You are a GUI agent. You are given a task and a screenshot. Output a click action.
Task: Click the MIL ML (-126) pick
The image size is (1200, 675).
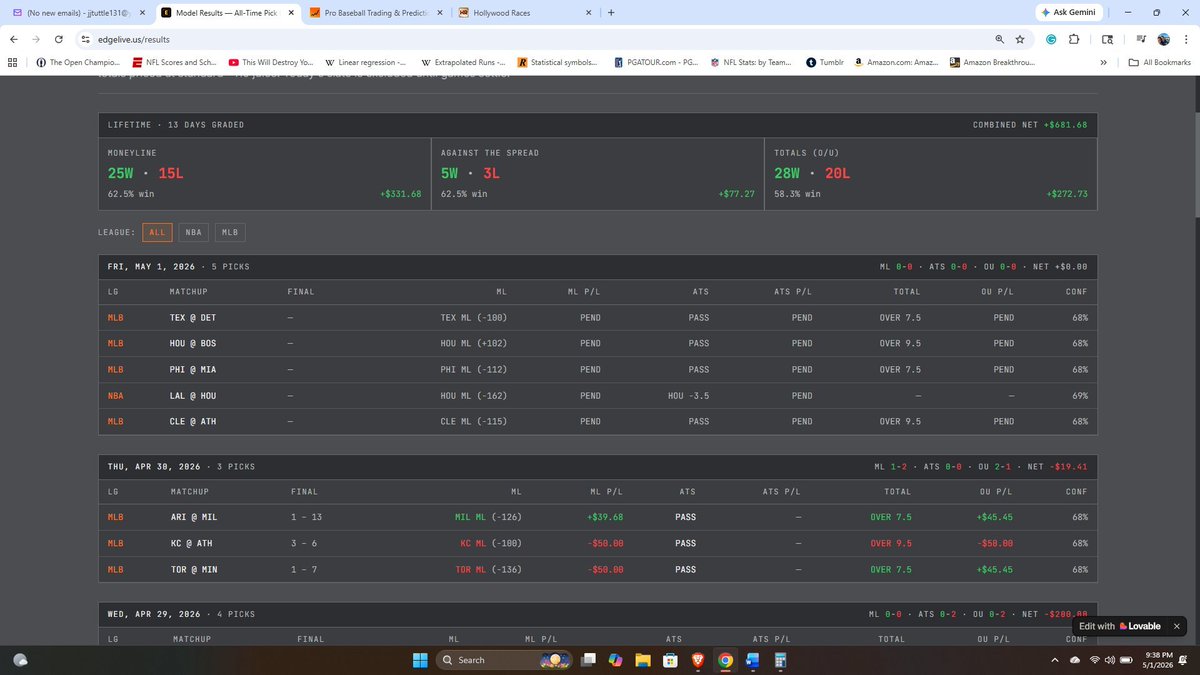click(488, 517)
